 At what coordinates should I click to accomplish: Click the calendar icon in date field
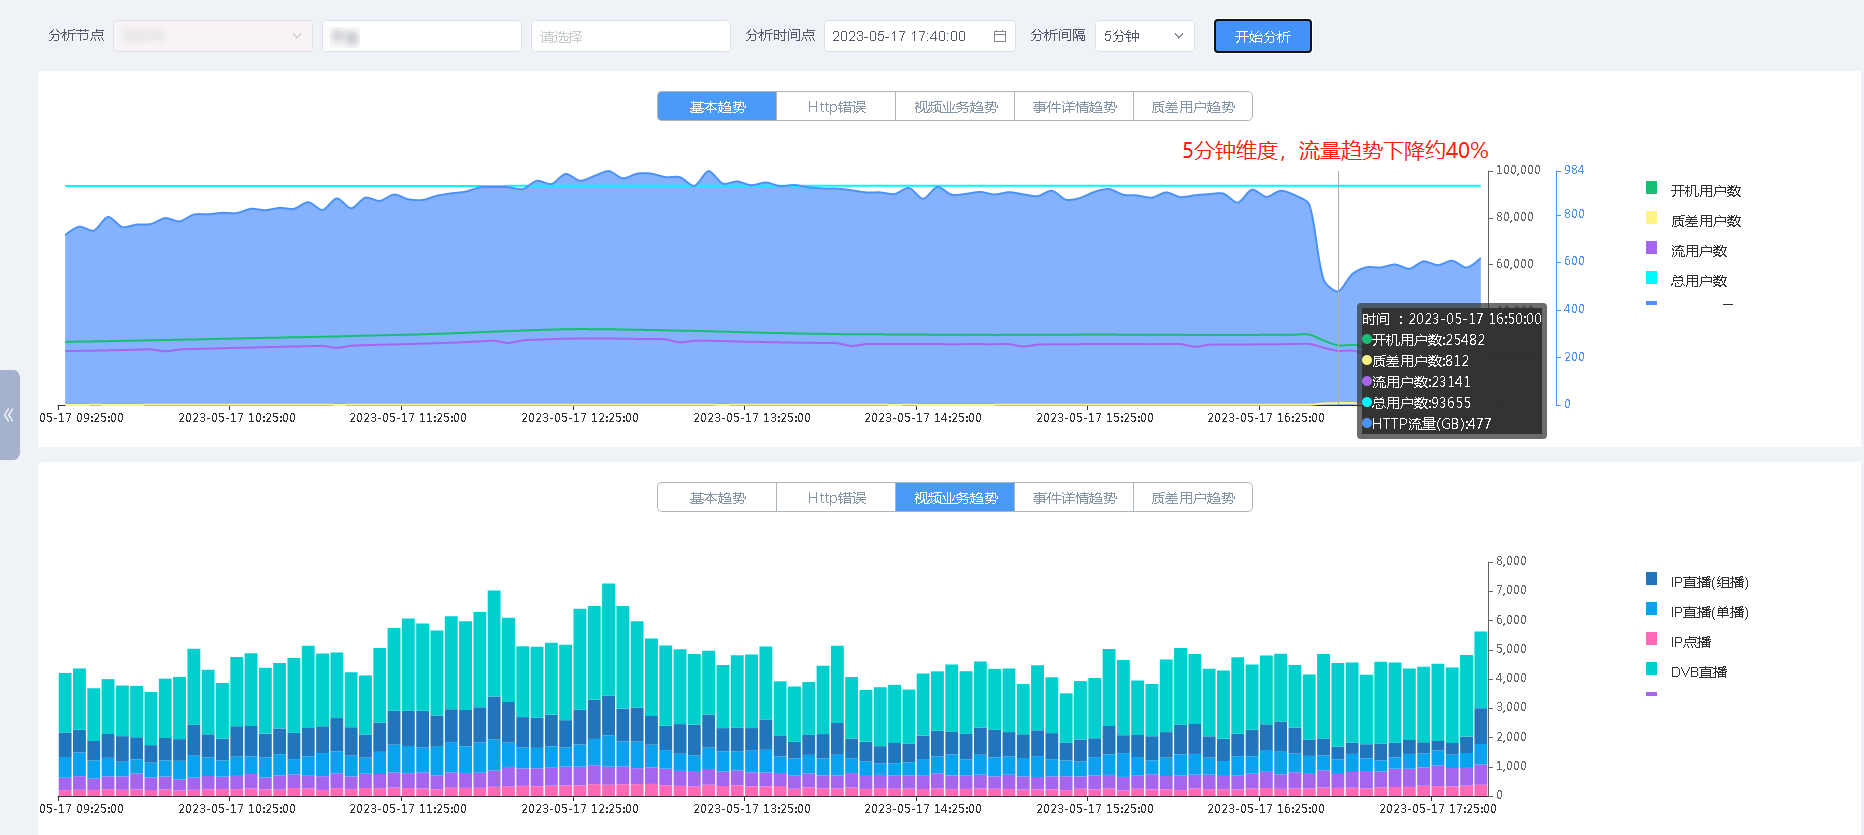pos(999,36)
